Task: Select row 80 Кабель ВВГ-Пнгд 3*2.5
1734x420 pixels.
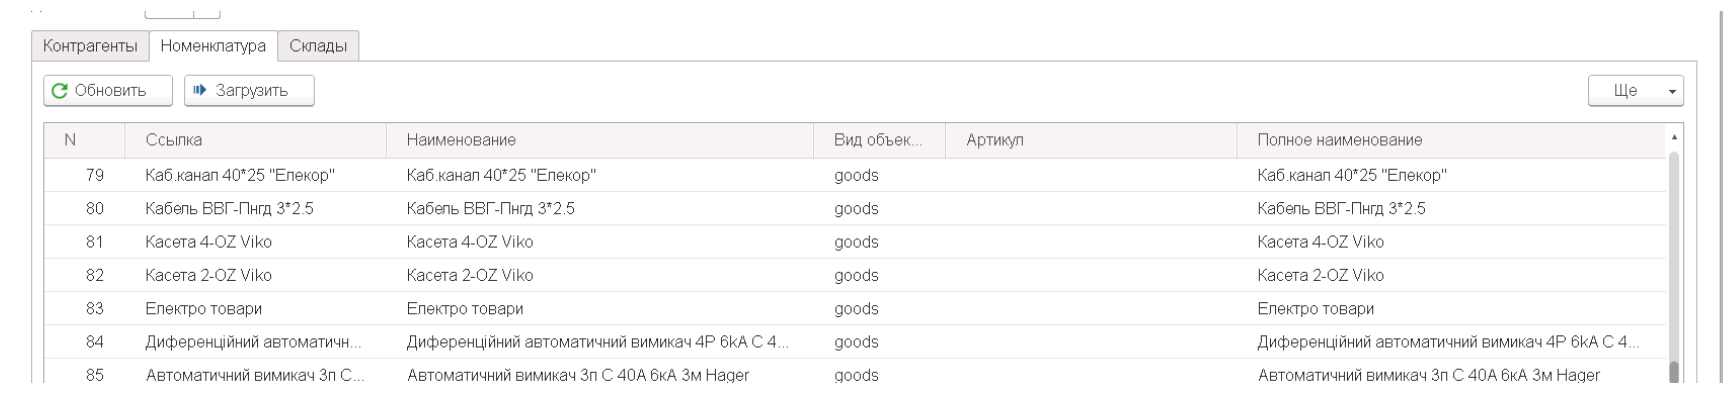Action: point(856,209)
